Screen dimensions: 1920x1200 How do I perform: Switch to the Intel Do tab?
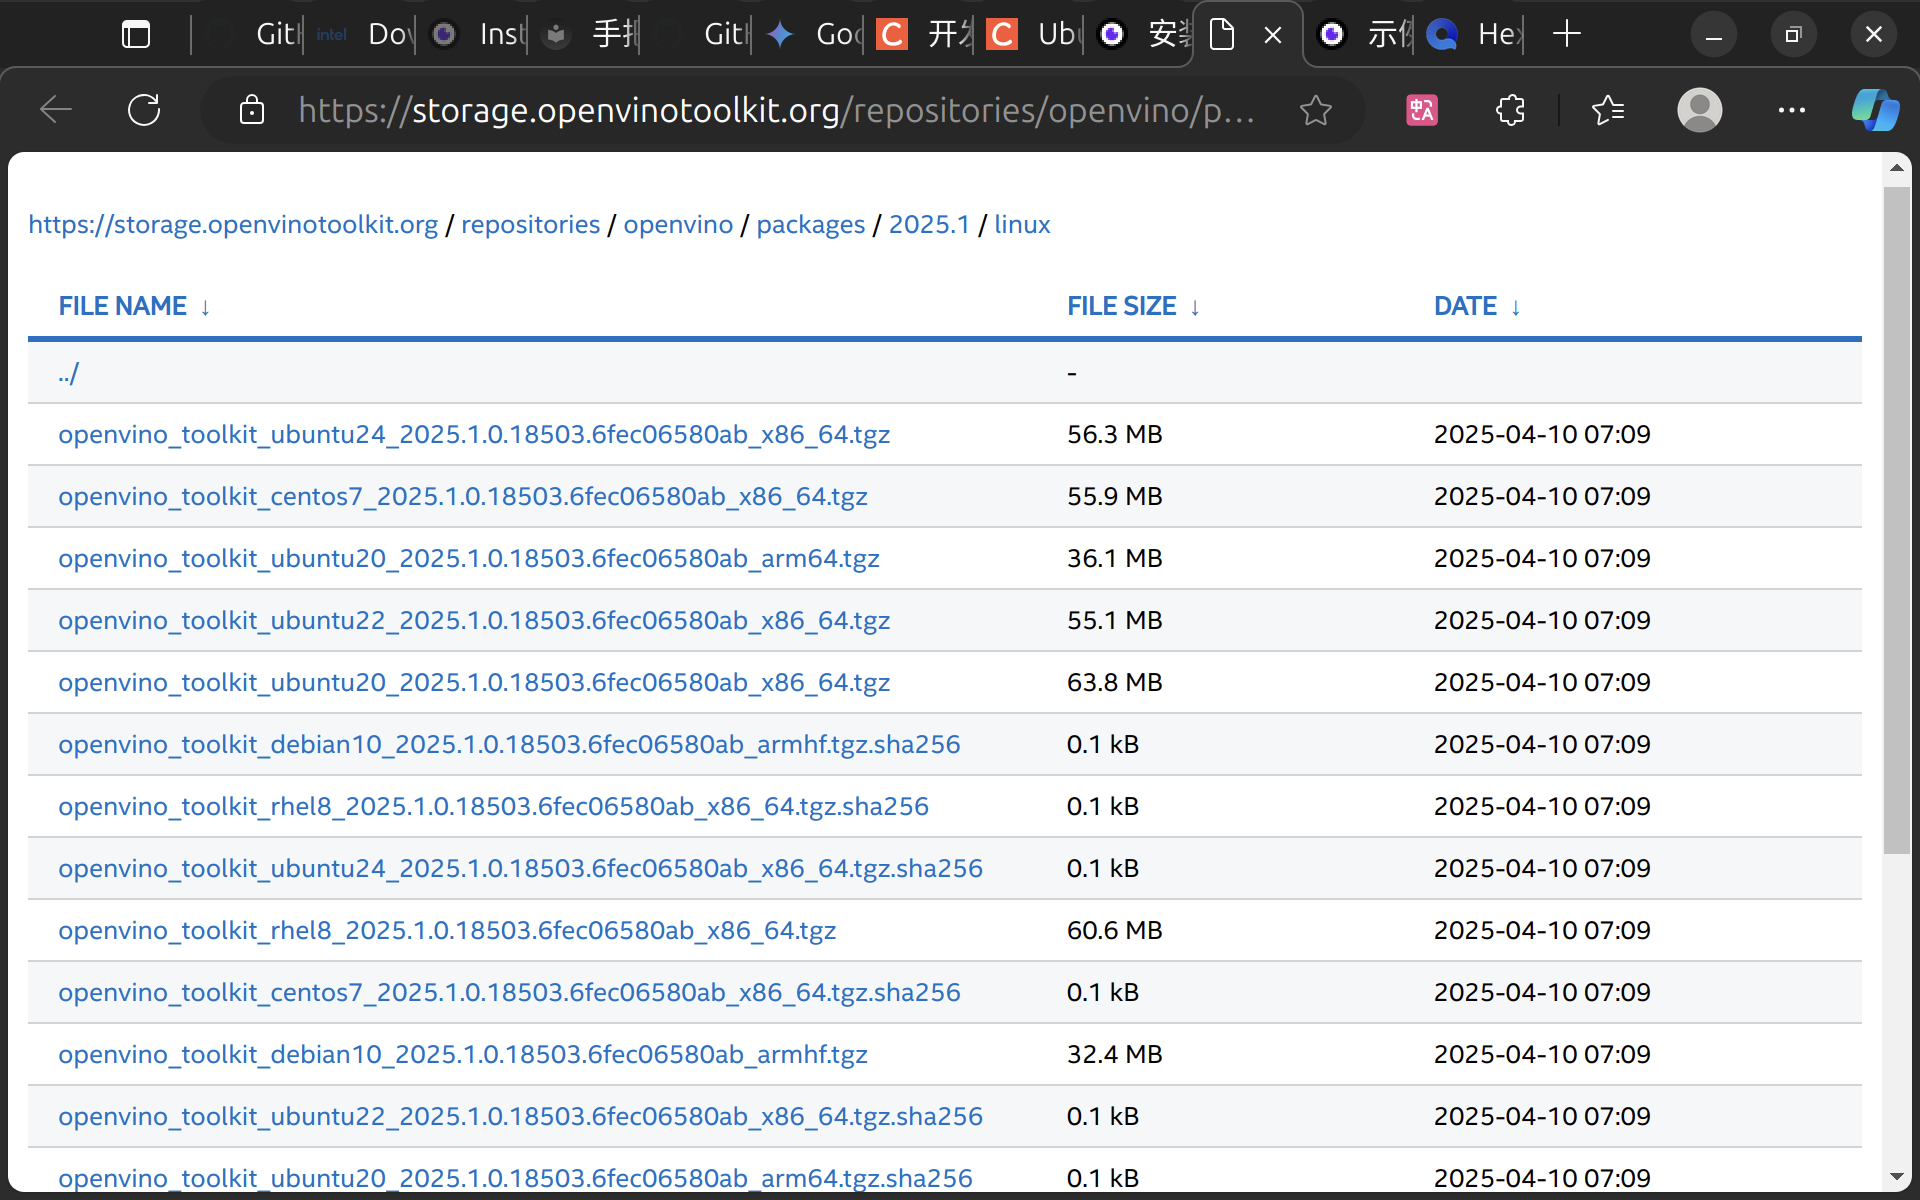point(360,35)
